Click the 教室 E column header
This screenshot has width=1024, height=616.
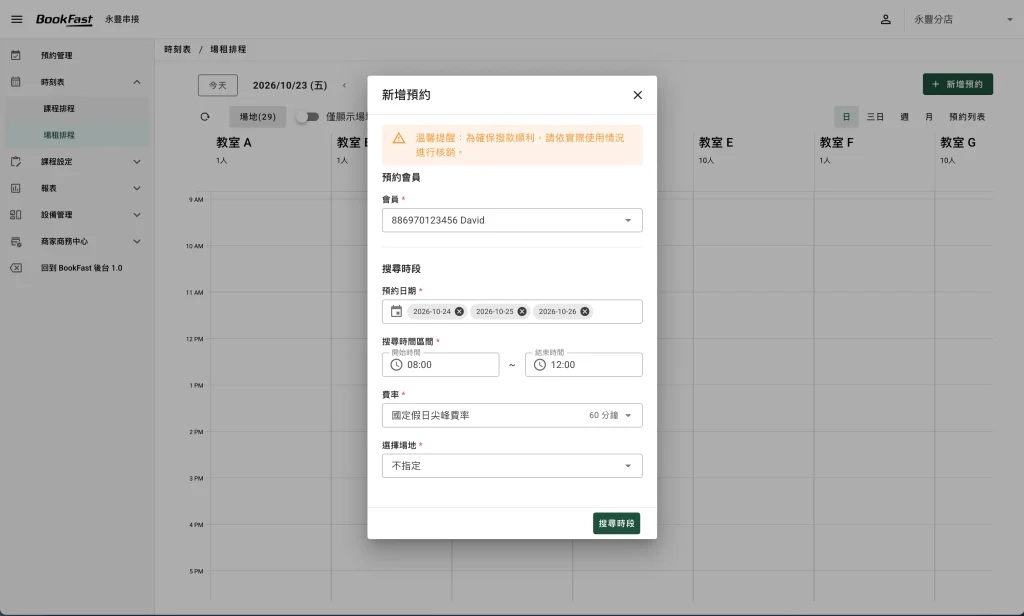tap(716, 142)
